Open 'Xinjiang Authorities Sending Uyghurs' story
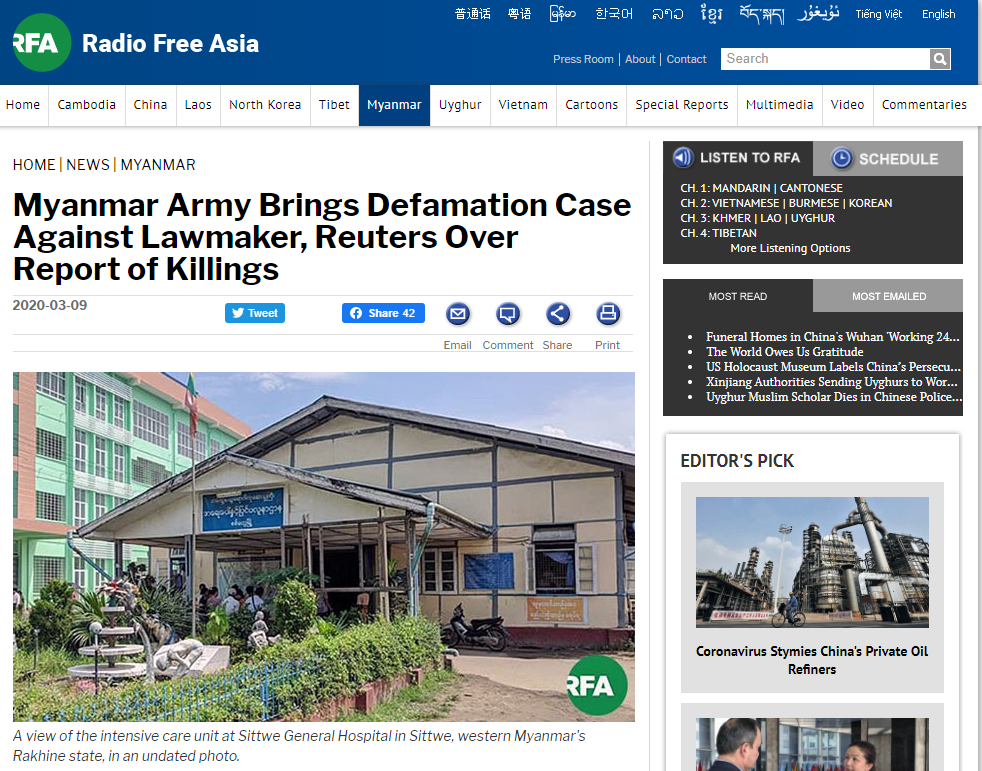The image size is (982, 771). click(832, 381)
